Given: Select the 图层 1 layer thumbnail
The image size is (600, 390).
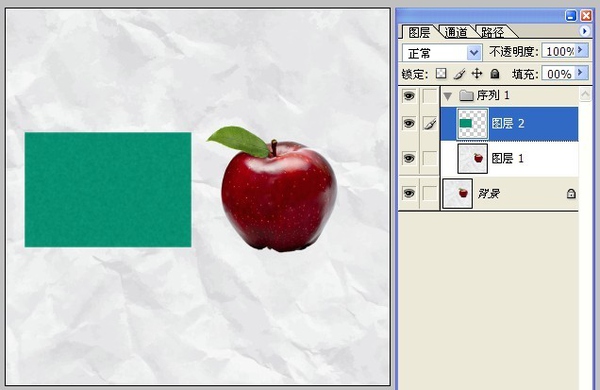Looking at the screenshot, I should (473, 158).
